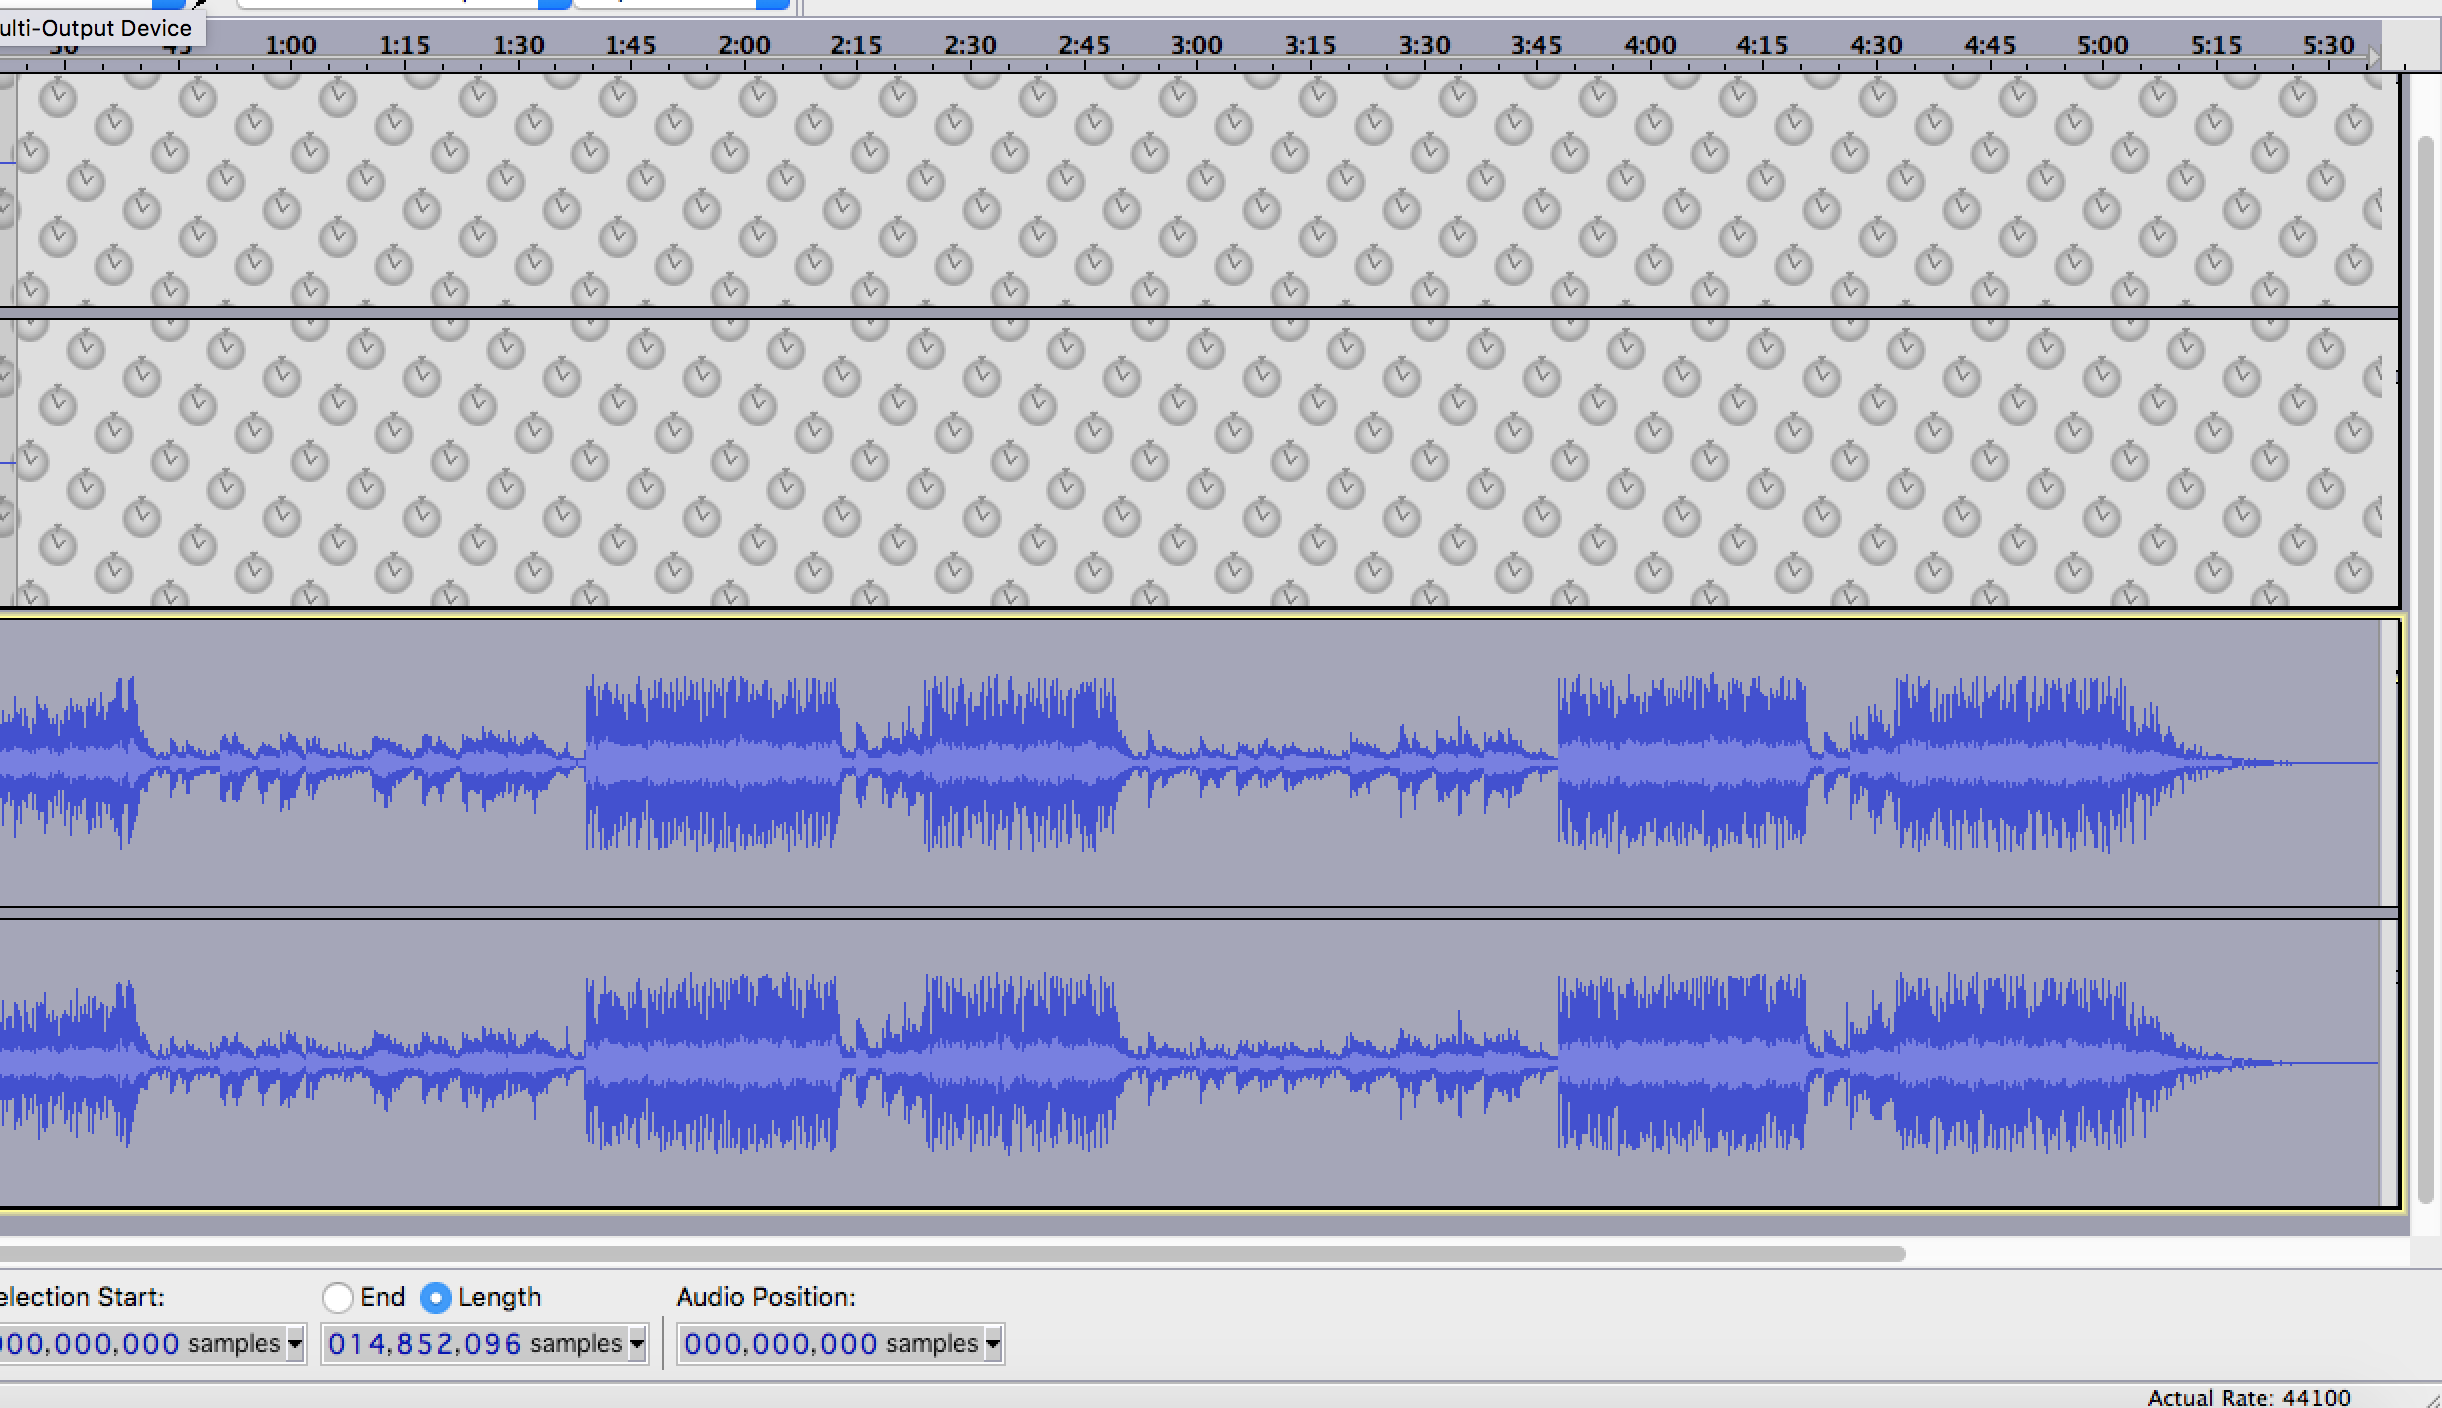
Task: Click the 1:45 mark on timeline ruler
Action: [x=631, y=46]
